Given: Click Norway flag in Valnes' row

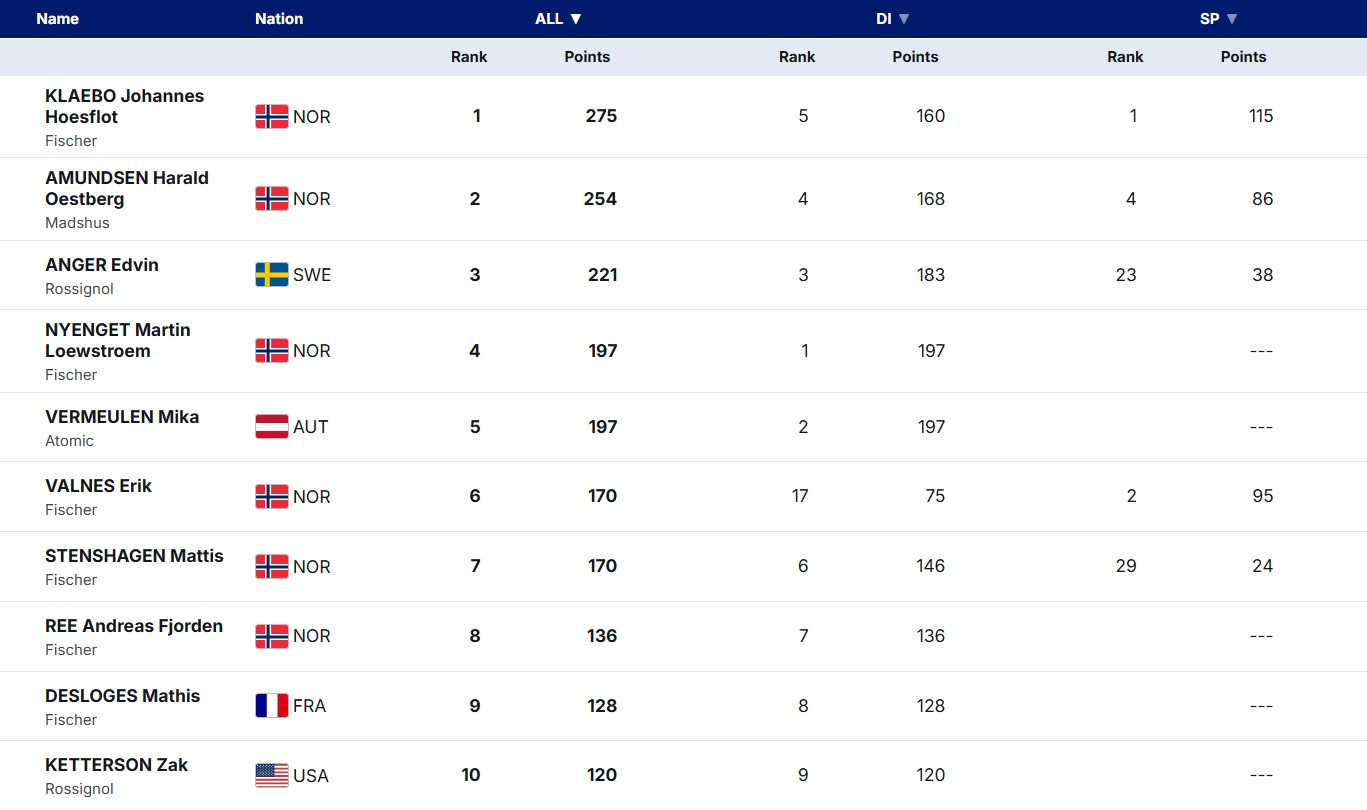Looking at the screenshot, I should pos(272,497).
